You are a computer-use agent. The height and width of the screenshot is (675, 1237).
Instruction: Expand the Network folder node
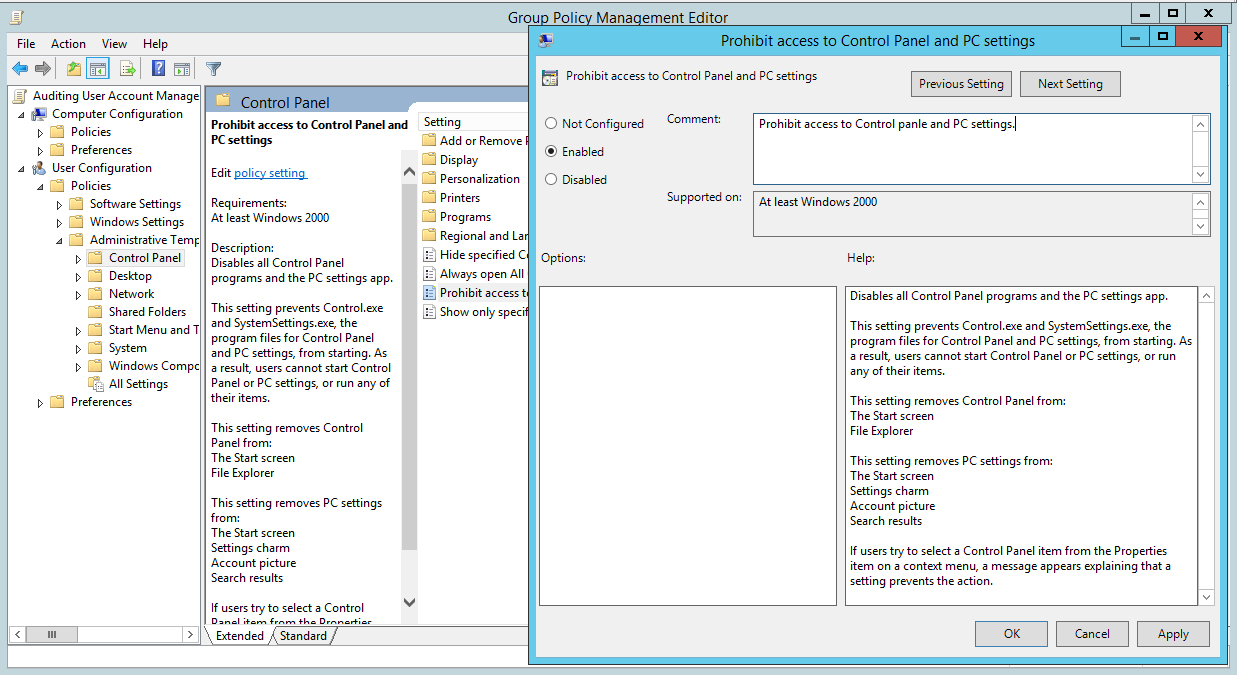79,294
